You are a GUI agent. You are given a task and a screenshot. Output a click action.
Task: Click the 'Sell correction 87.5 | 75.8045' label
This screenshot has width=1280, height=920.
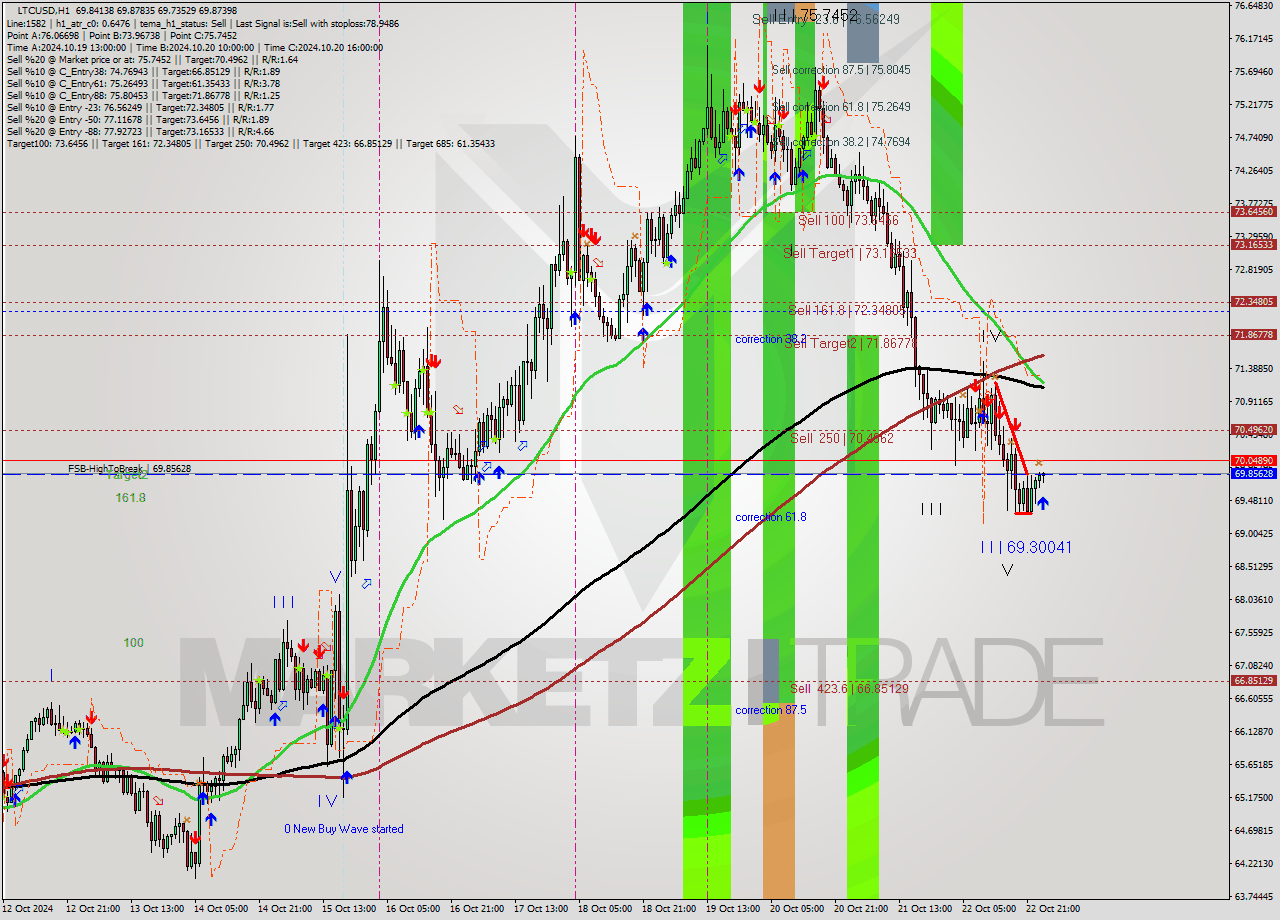point(841,70)
